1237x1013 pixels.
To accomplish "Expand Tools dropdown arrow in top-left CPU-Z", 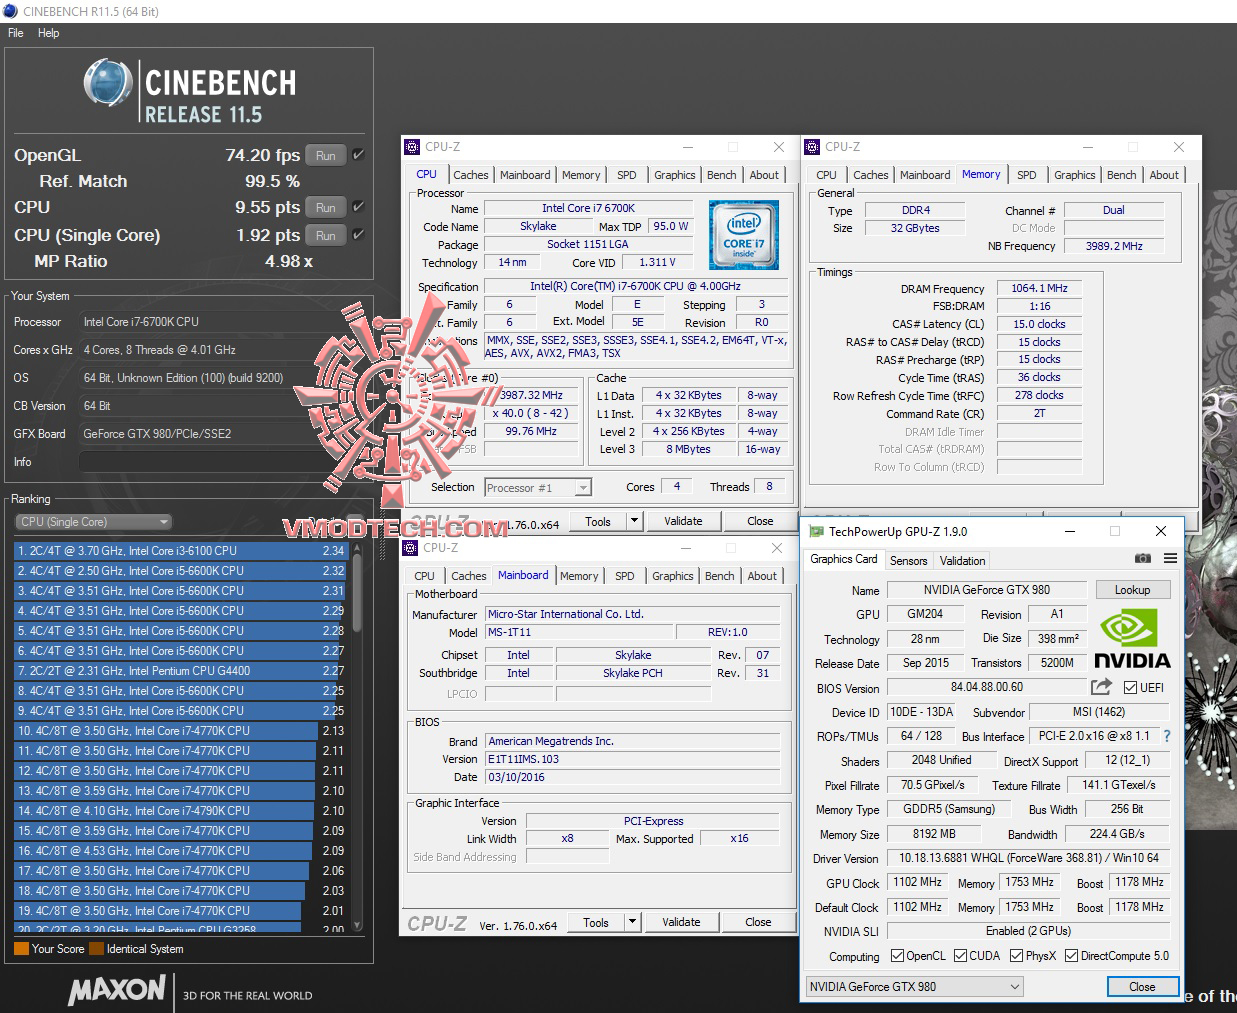I will (x=634, y=521).
